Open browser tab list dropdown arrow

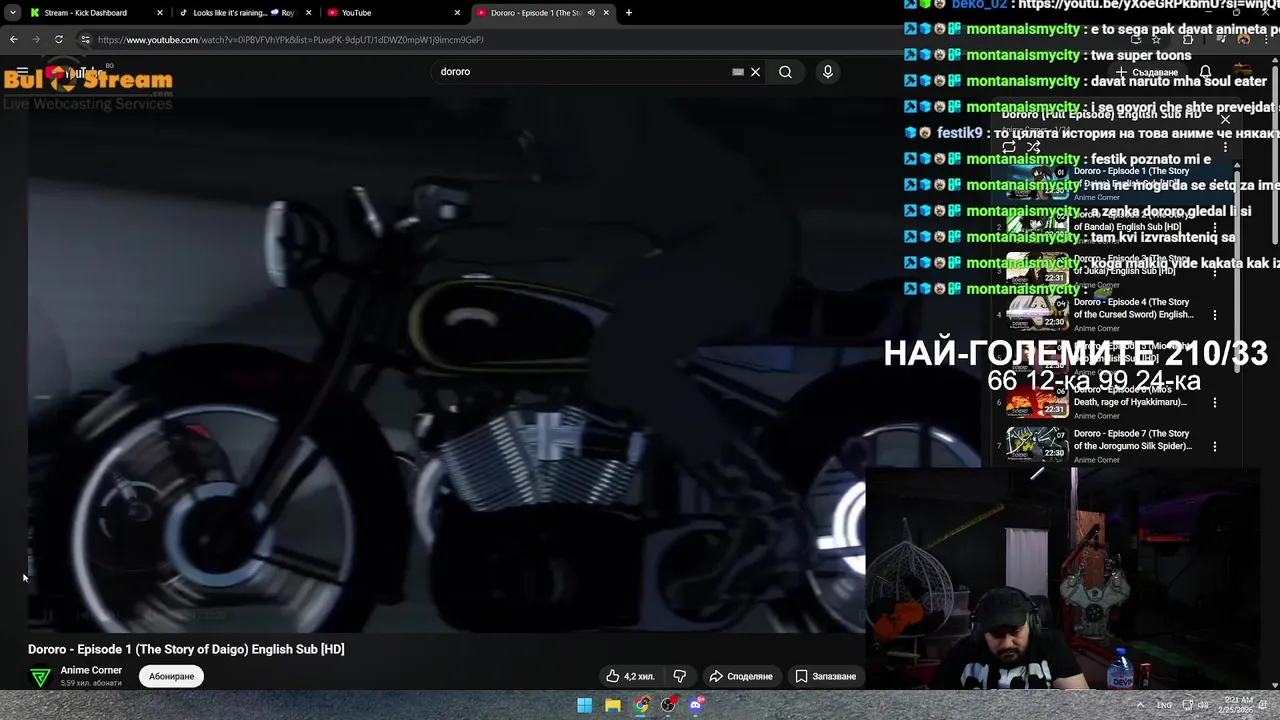[x=12, y=13]
